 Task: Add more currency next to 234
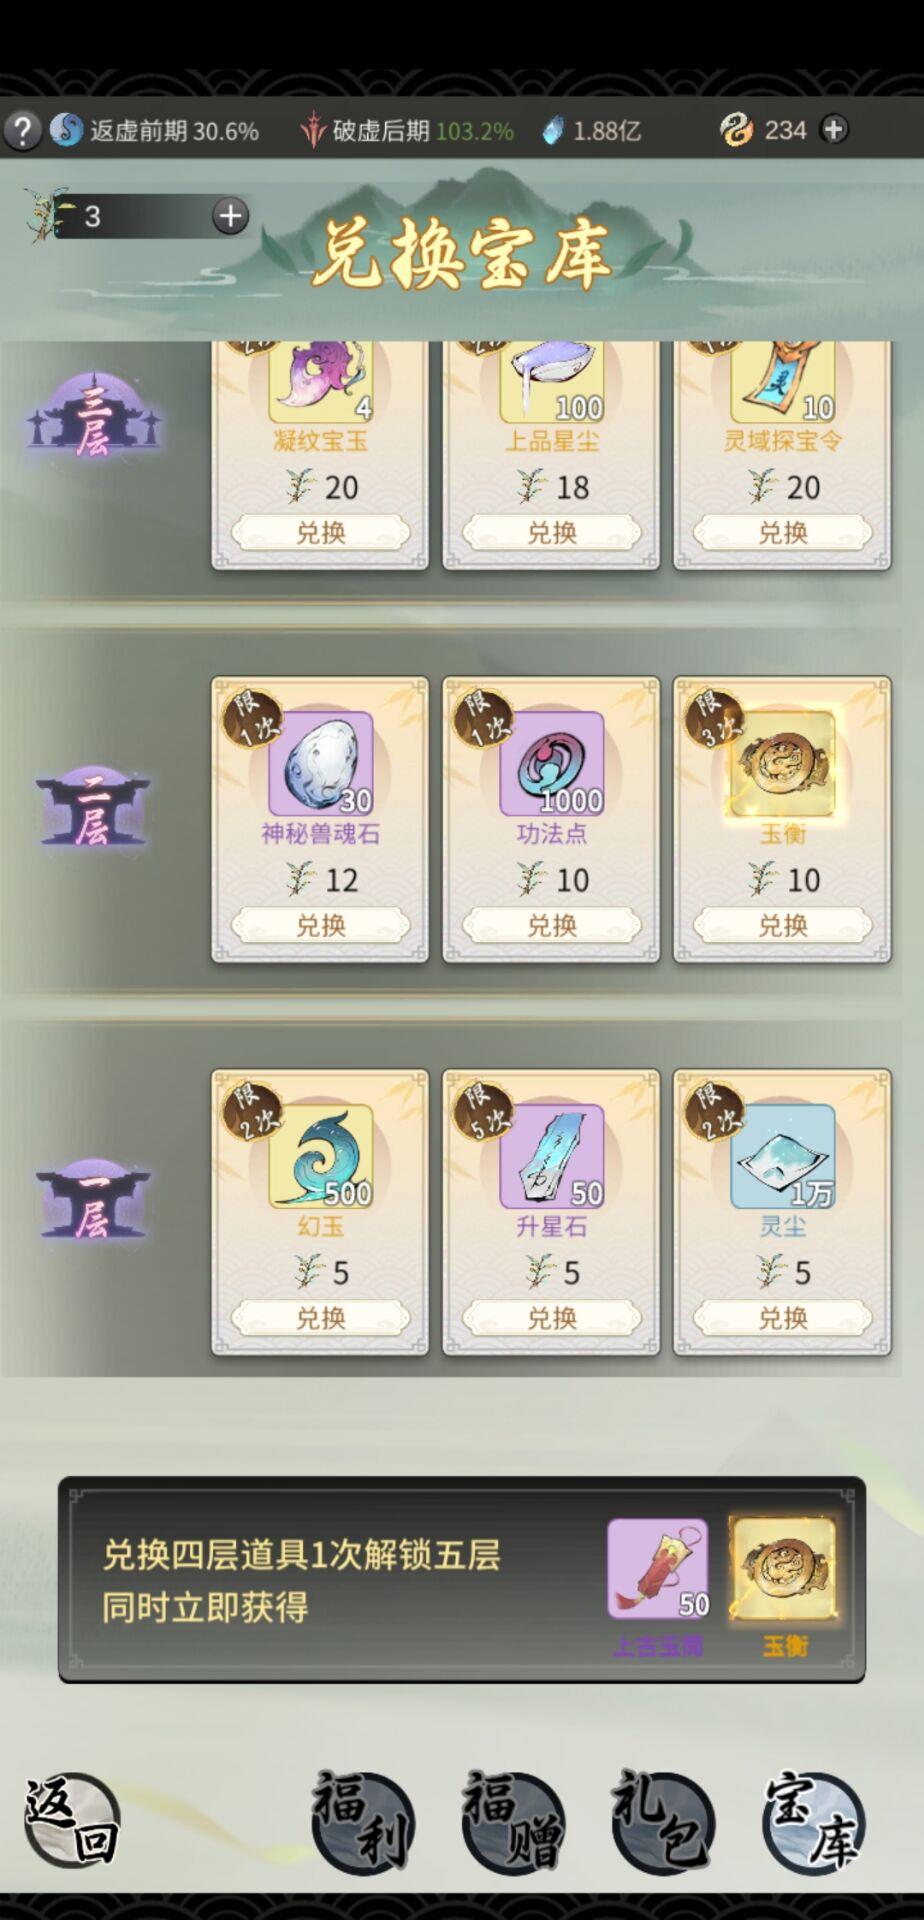pyautogui.click(x=834, y=129)
